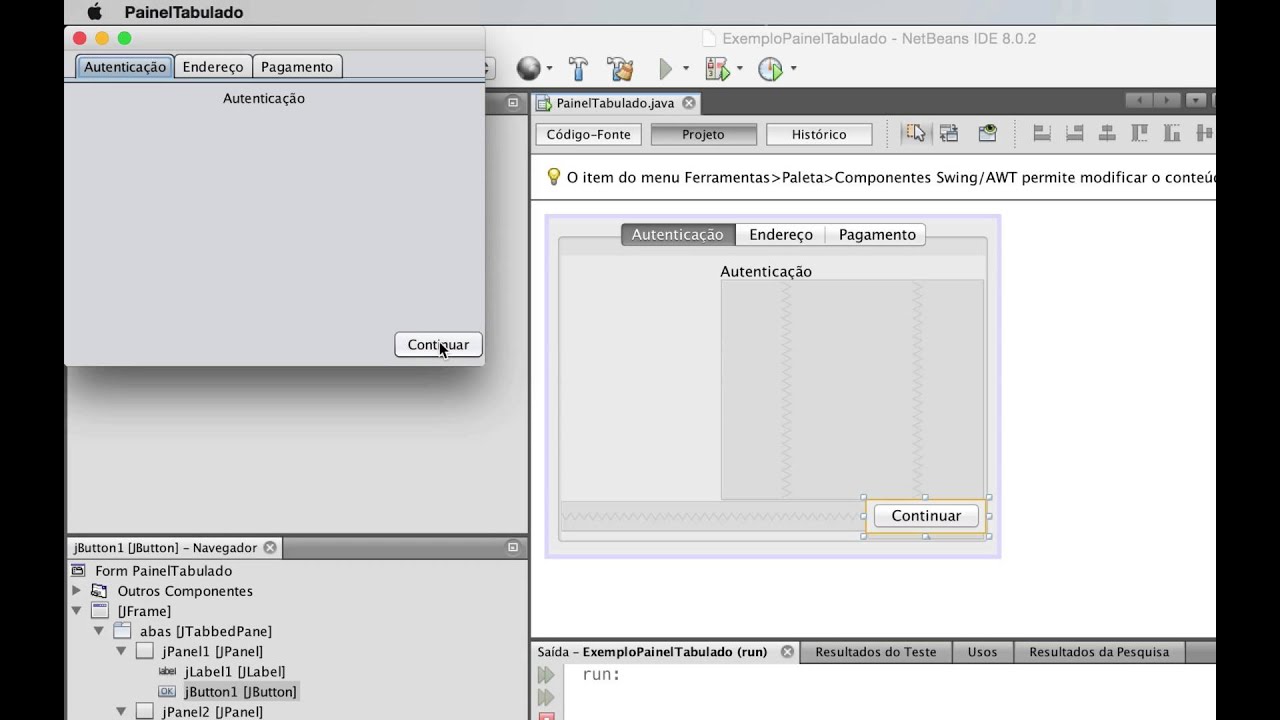Click the JFrame window icon in navigator

click(x=100, y=611)
